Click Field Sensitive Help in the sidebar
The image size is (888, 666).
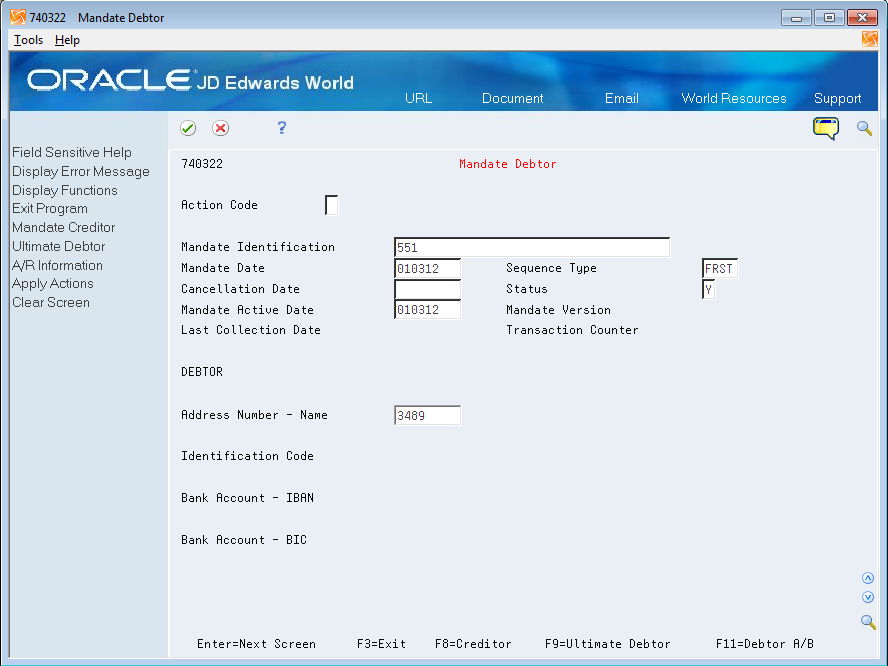pos(72,152)
